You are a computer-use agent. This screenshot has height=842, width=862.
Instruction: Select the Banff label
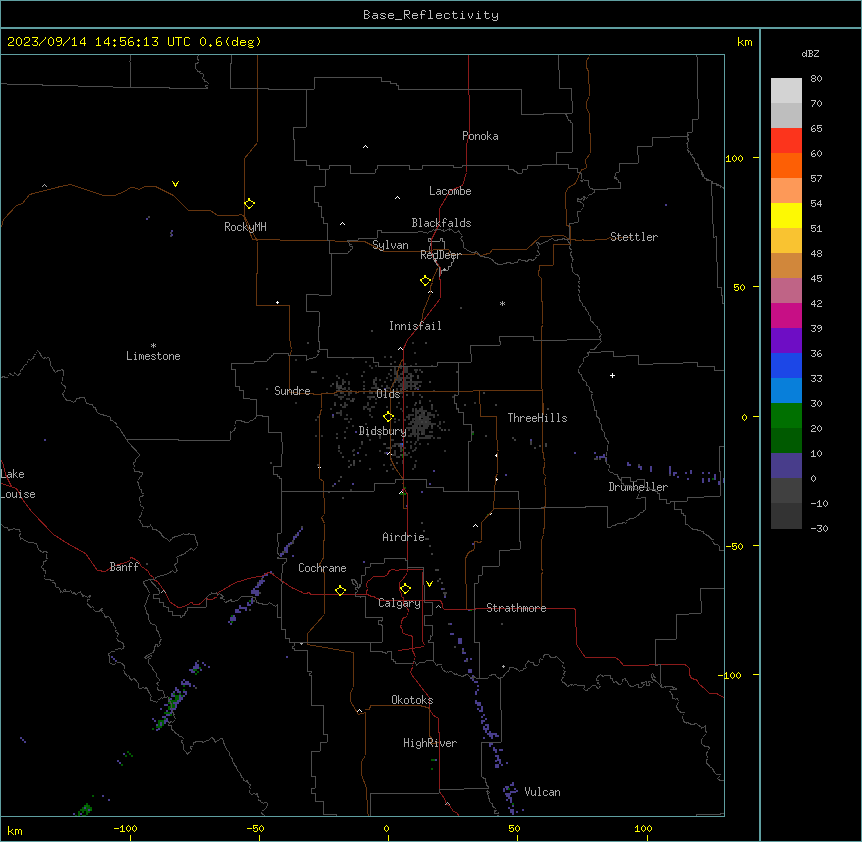124,567
